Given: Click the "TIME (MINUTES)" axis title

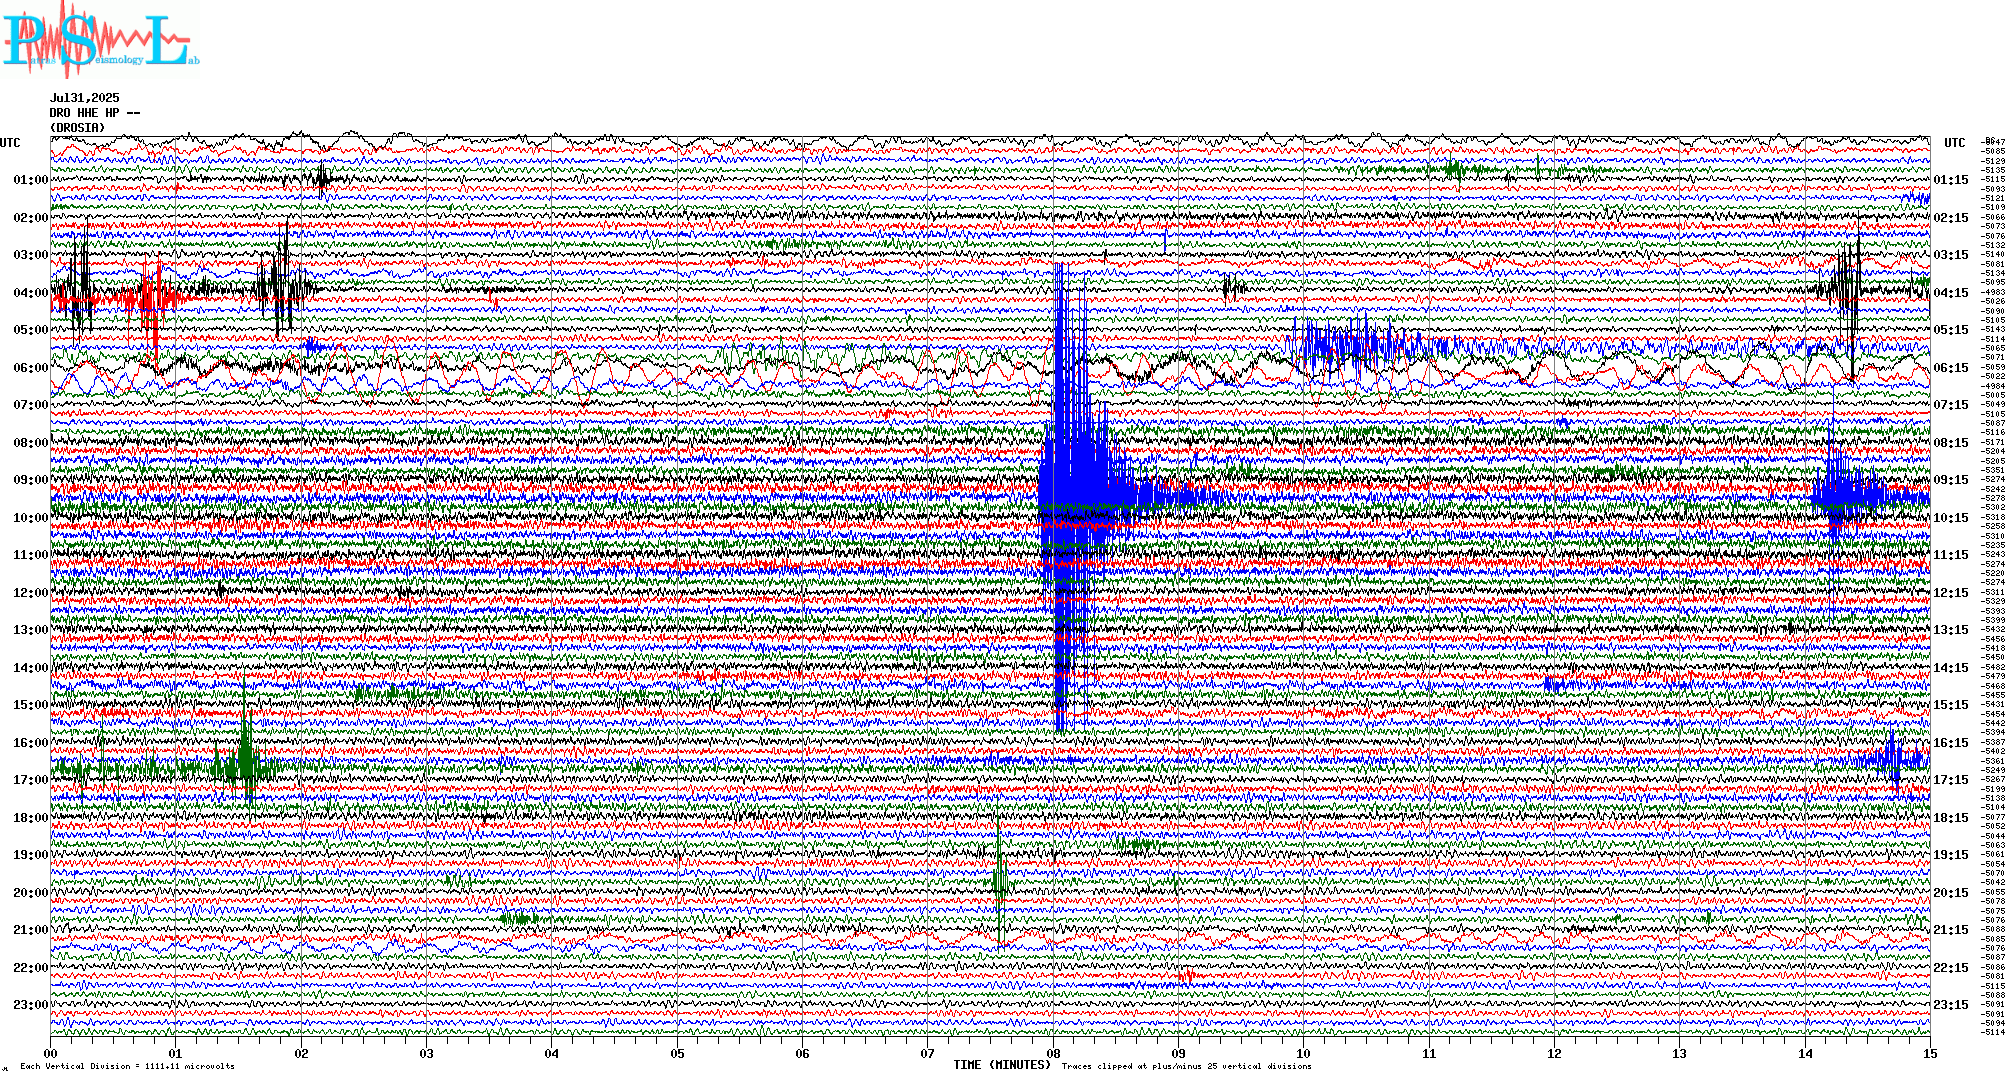Looking at the screenshot, I should [x=1002, y=1065].
